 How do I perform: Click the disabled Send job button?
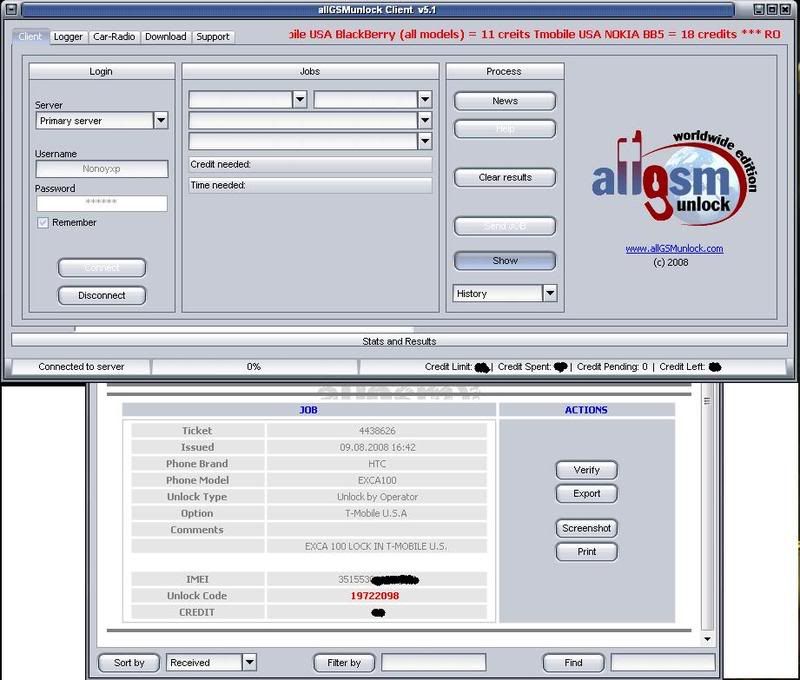(505, 226)
